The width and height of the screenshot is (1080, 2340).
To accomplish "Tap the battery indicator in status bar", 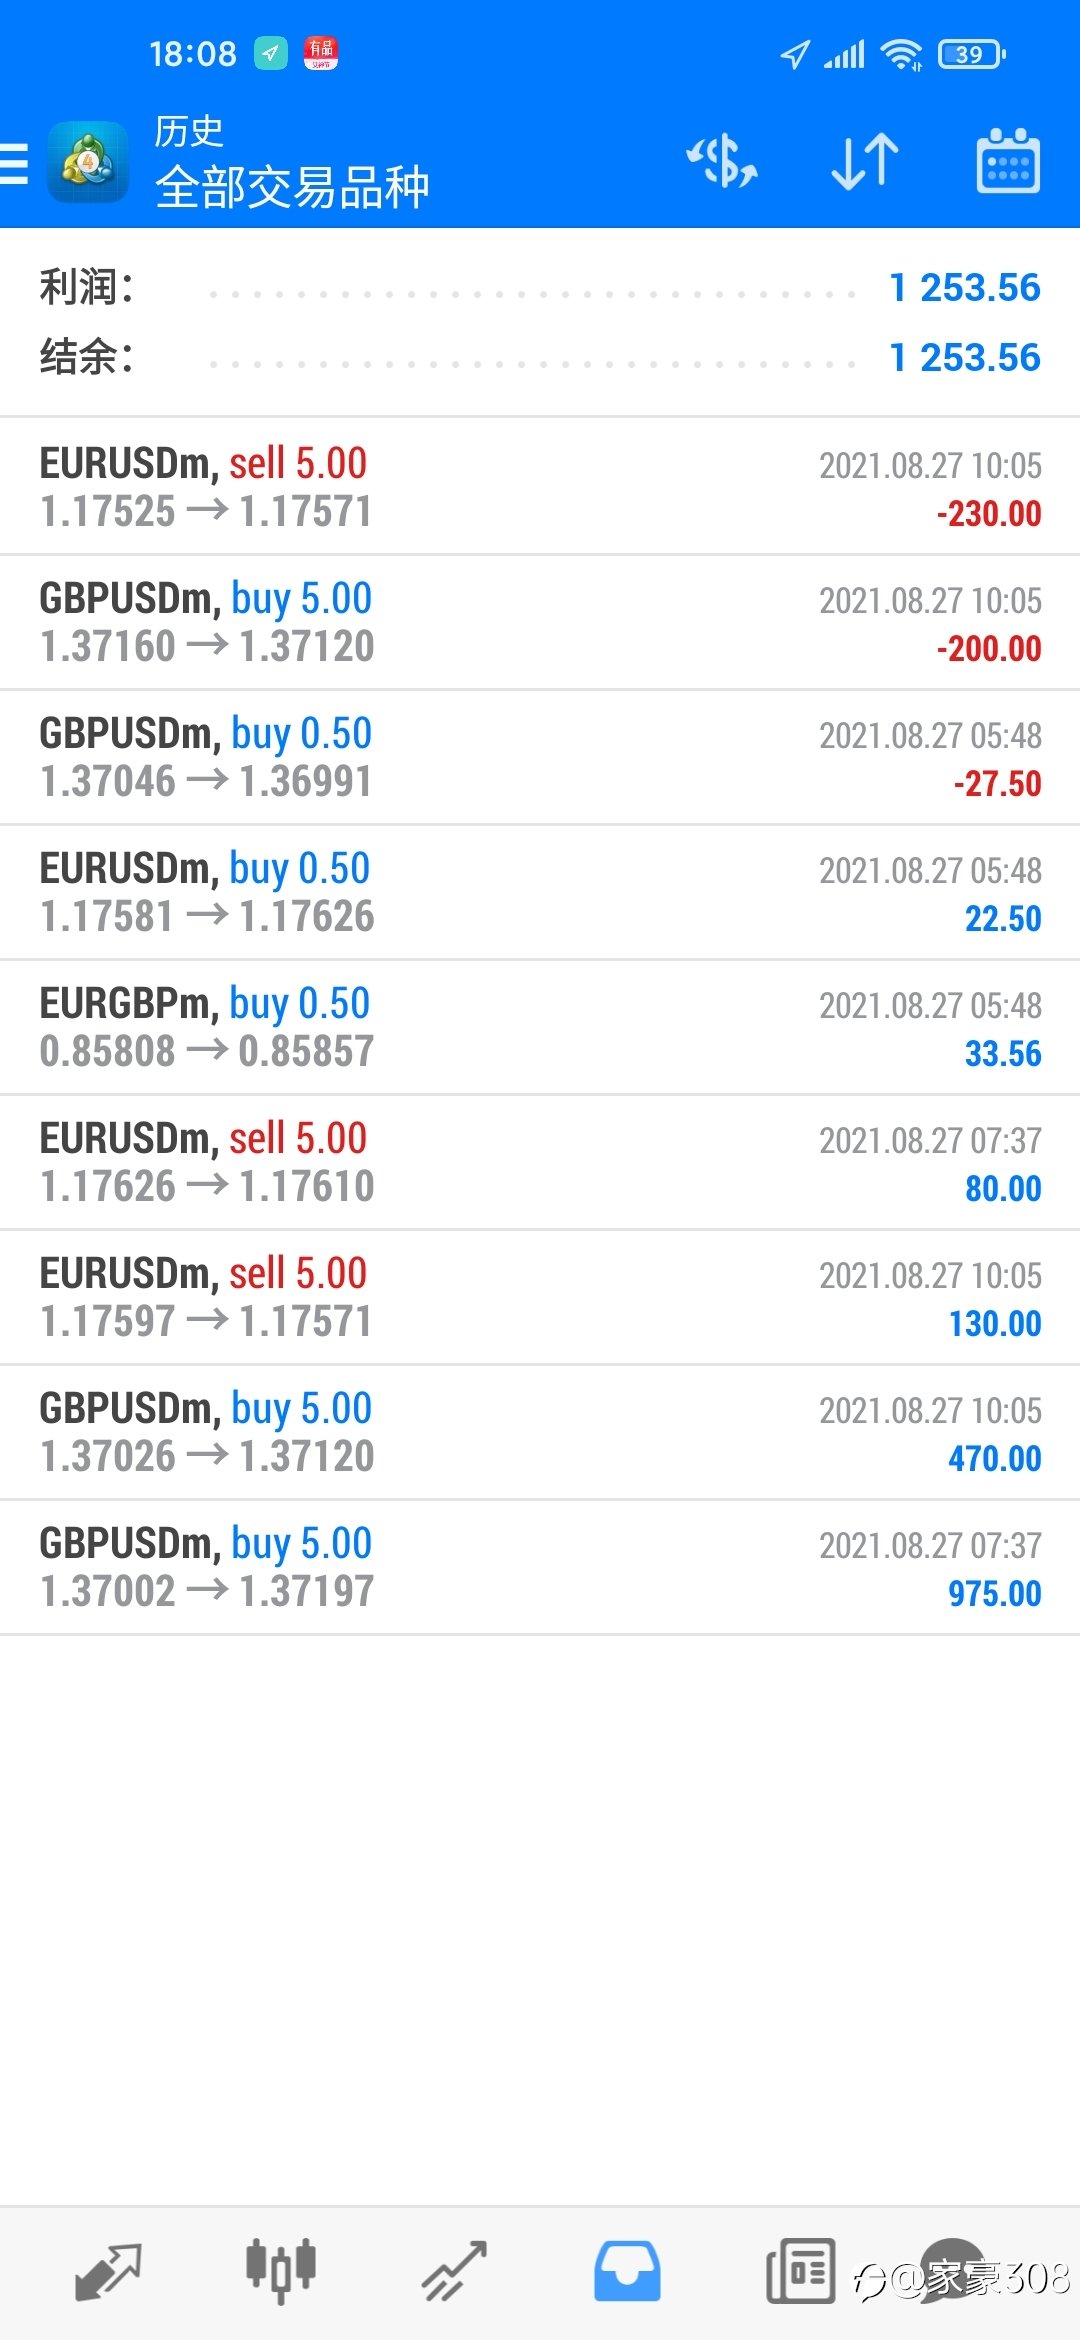I will pos(971,54).
